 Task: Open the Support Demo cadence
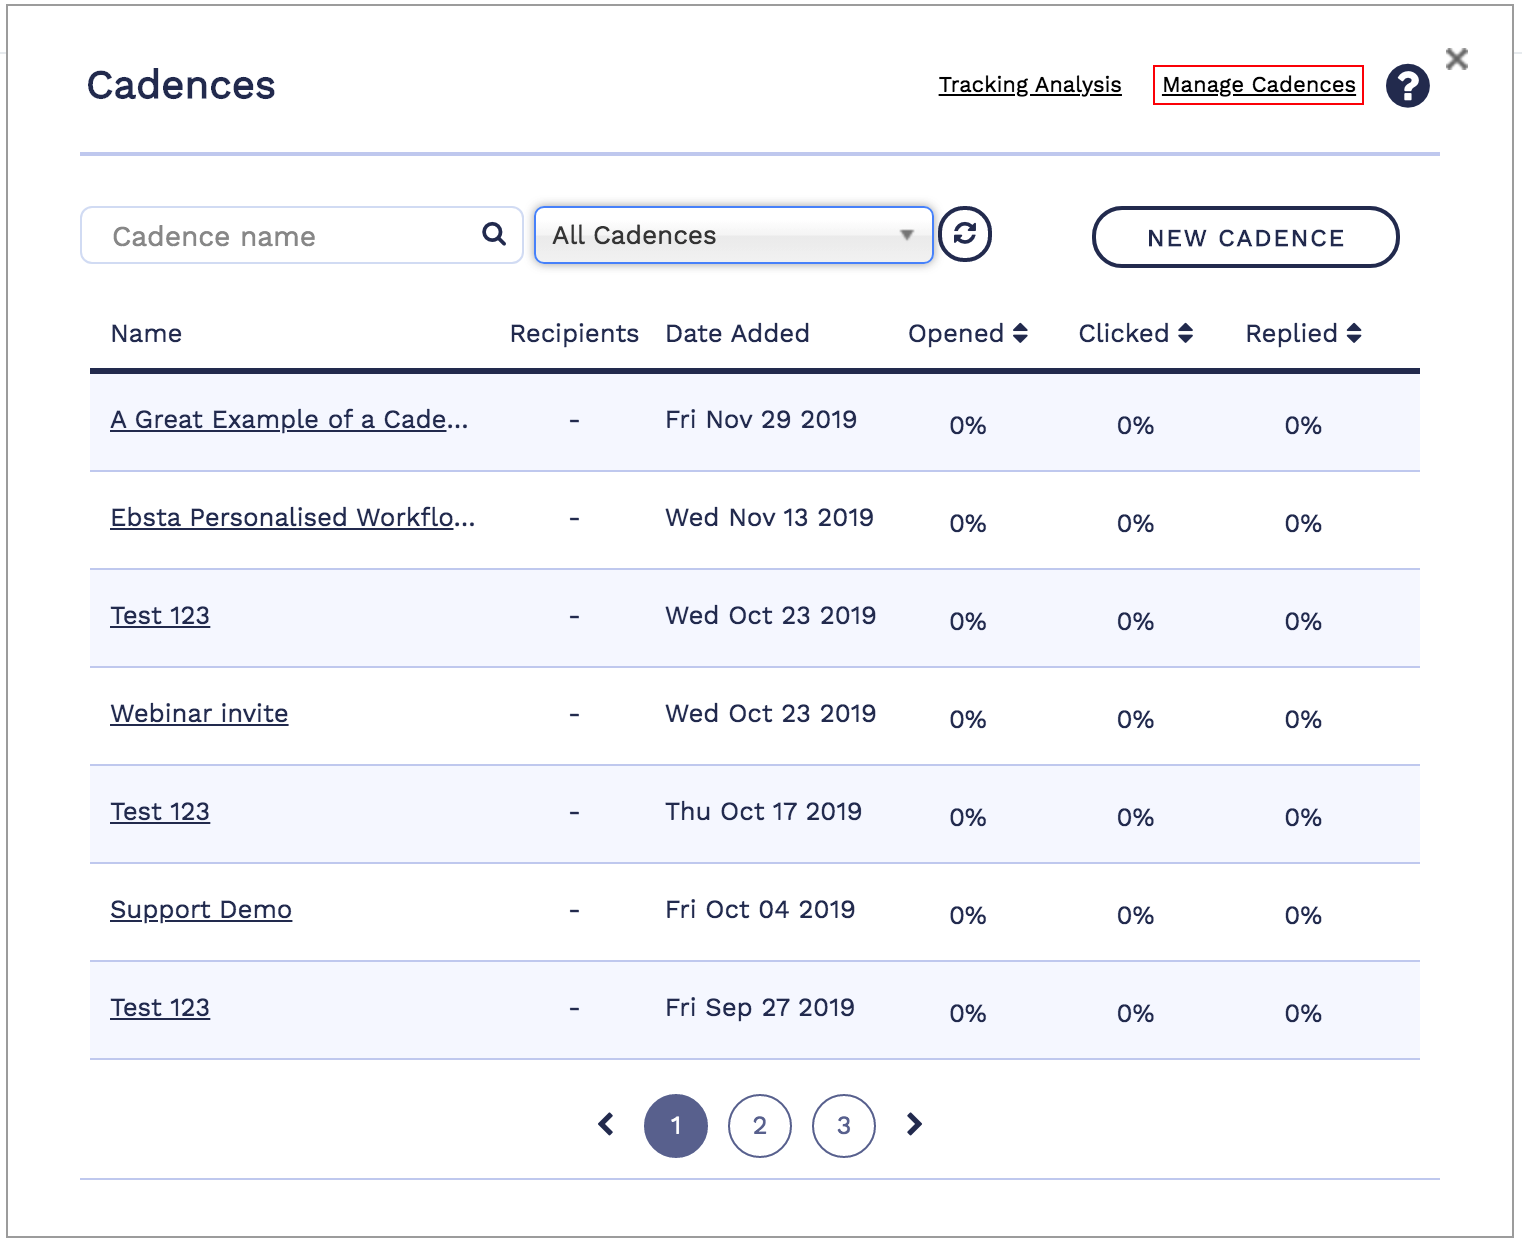(x=201, y=910)
